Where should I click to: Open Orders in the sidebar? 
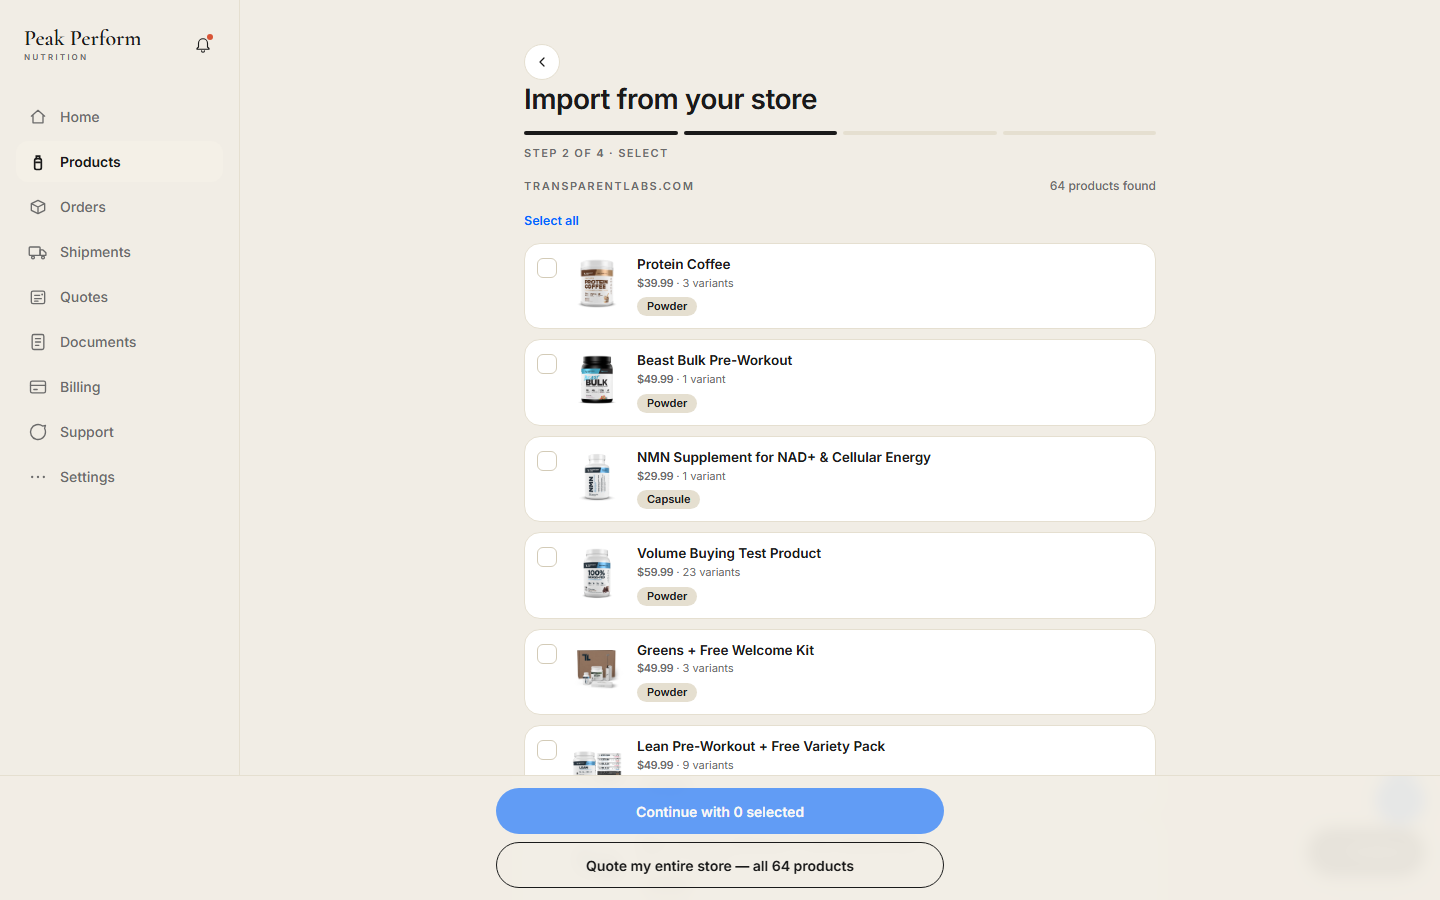coord(119,207)
